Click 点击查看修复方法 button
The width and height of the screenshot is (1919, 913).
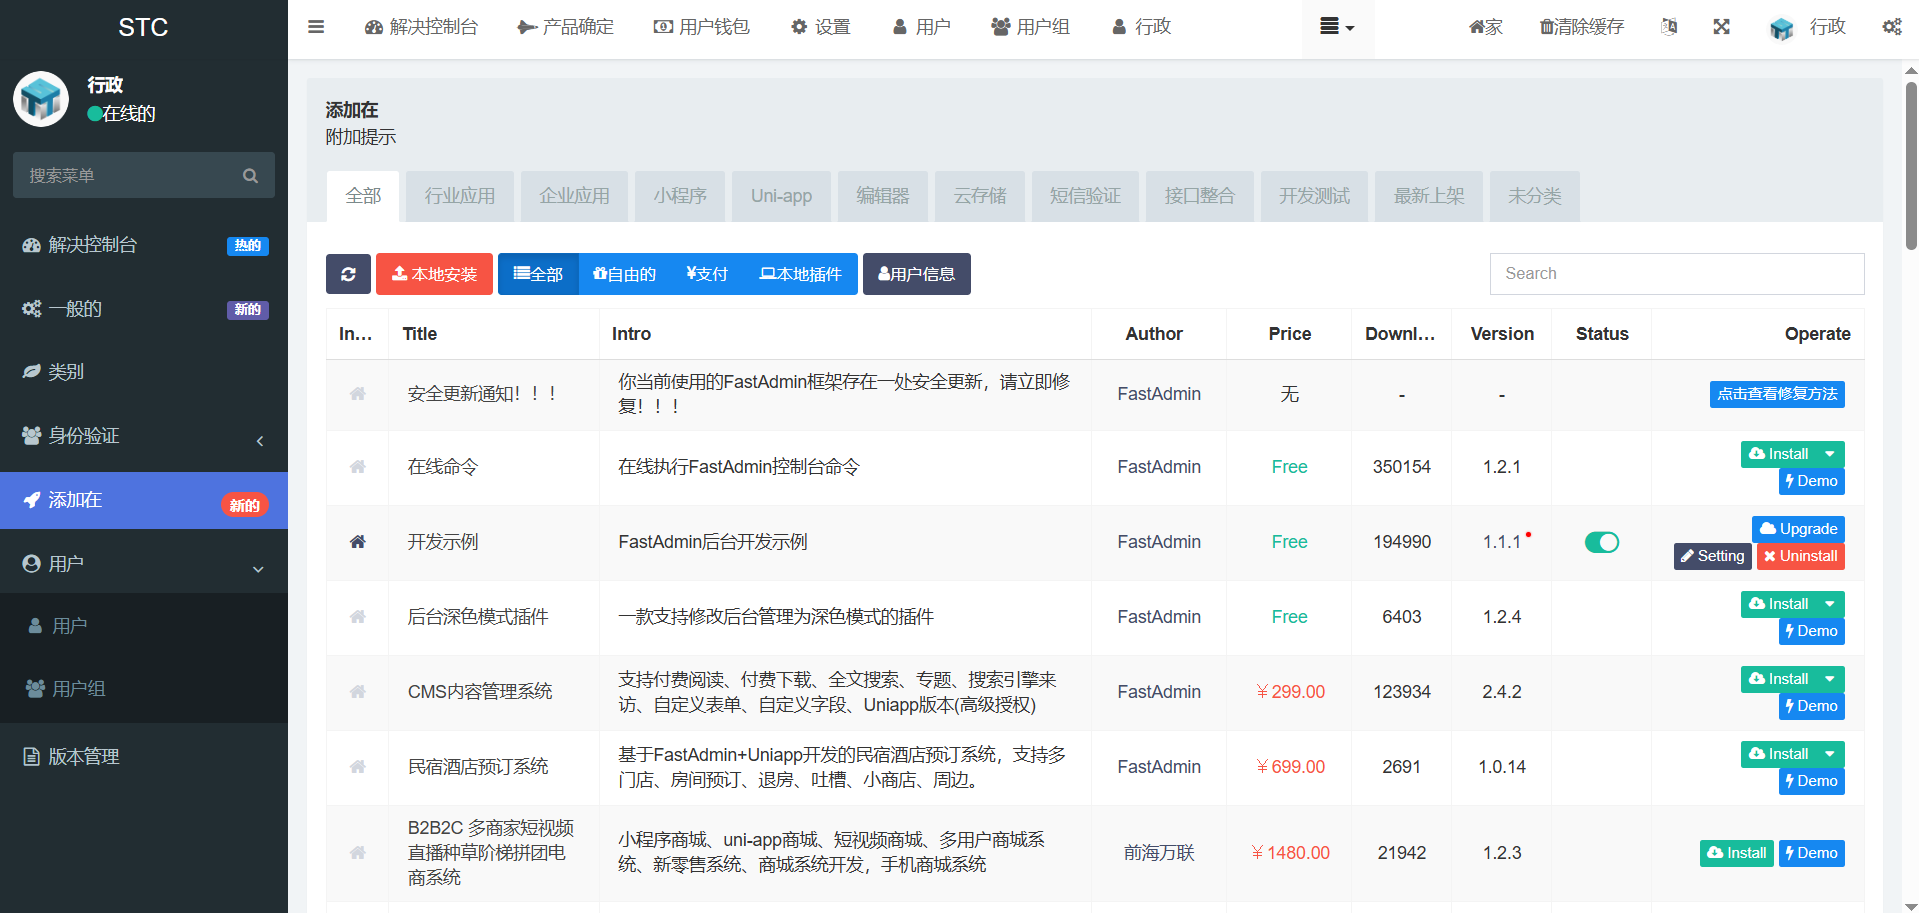pyautogui.click(x=1777, y=394)
